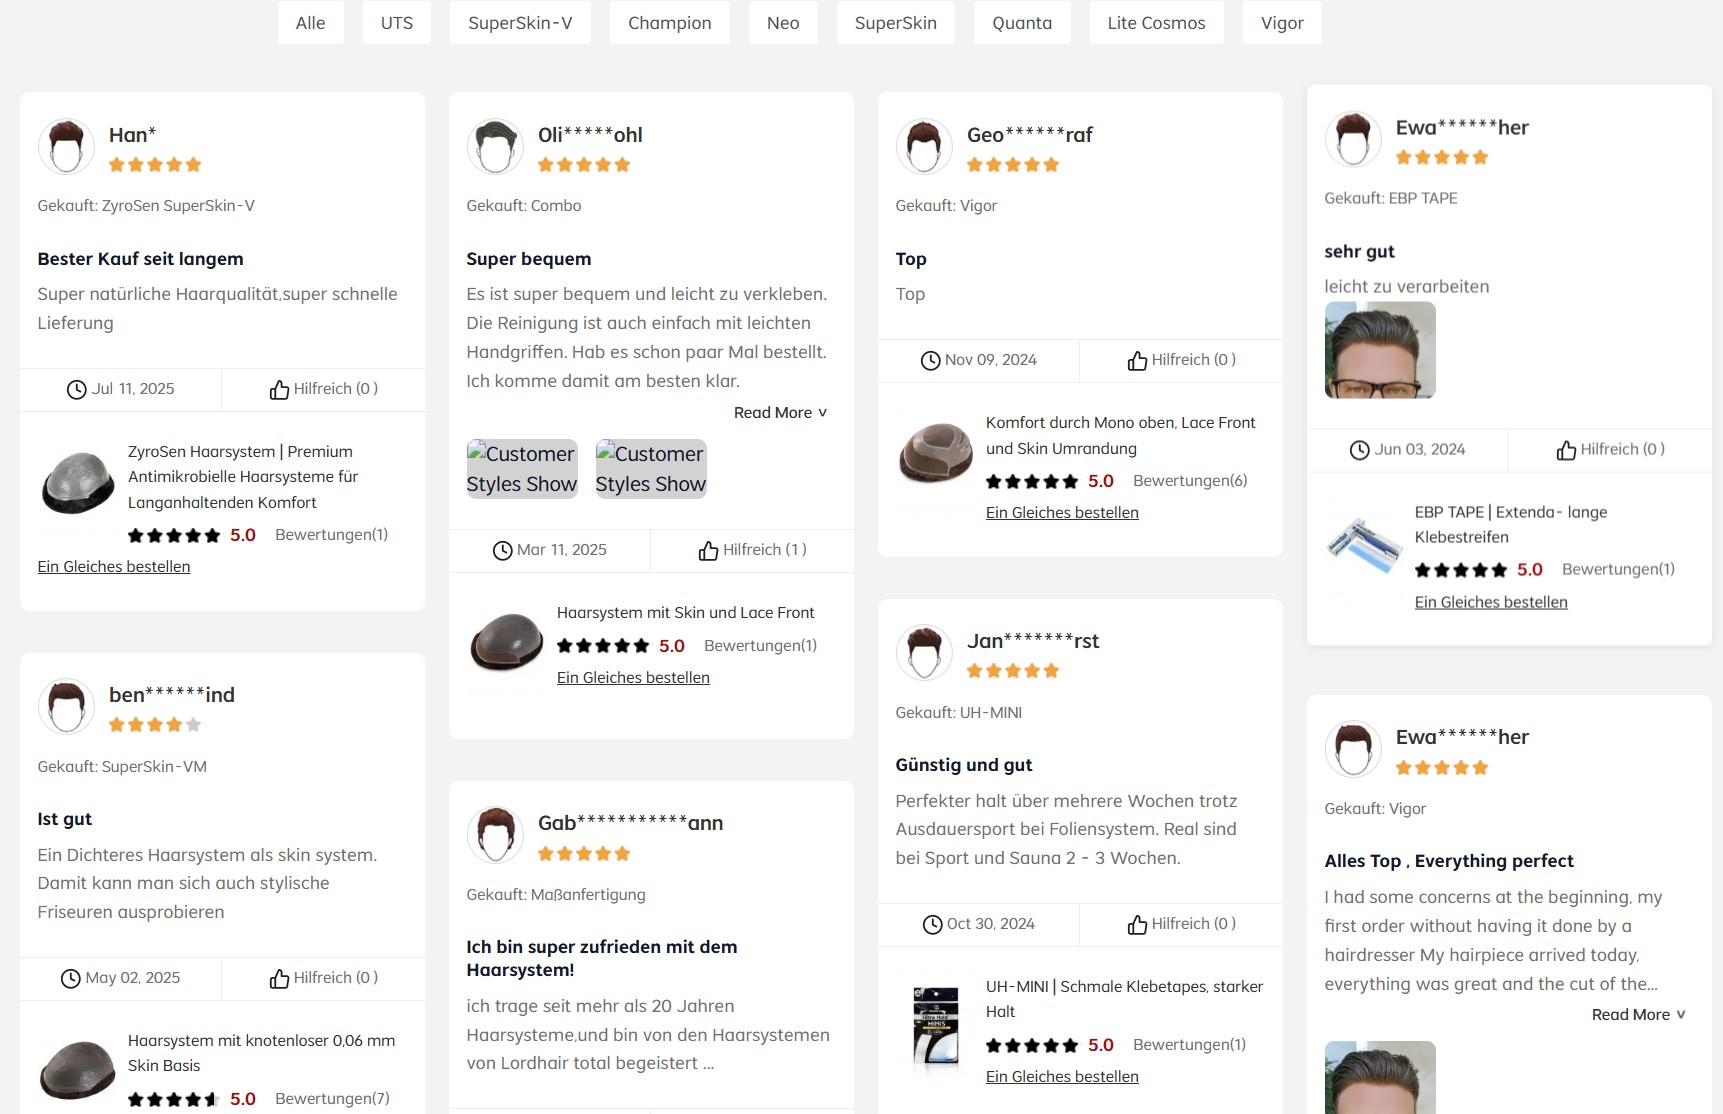The width and height of the screenshot is (1723, 1114).
Task: Click Bewertungen(7) on knotenloser Skin Basis
Action: click(x=332, y=1099)
